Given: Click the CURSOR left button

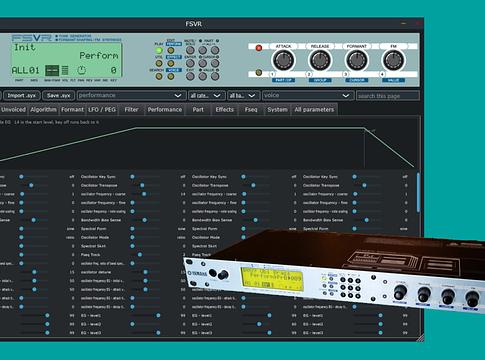Looking at the screenshot, I should tap(203, 63).
